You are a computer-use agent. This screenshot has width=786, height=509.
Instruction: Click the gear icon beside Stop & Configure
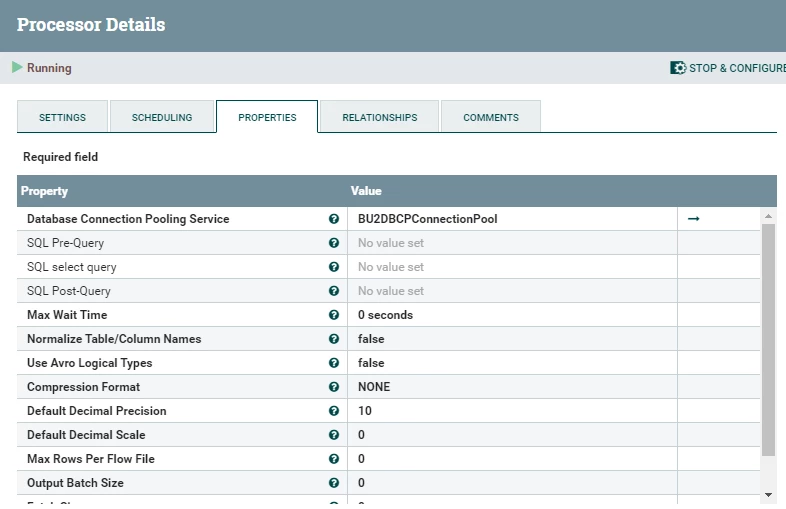tap(678, 68)
